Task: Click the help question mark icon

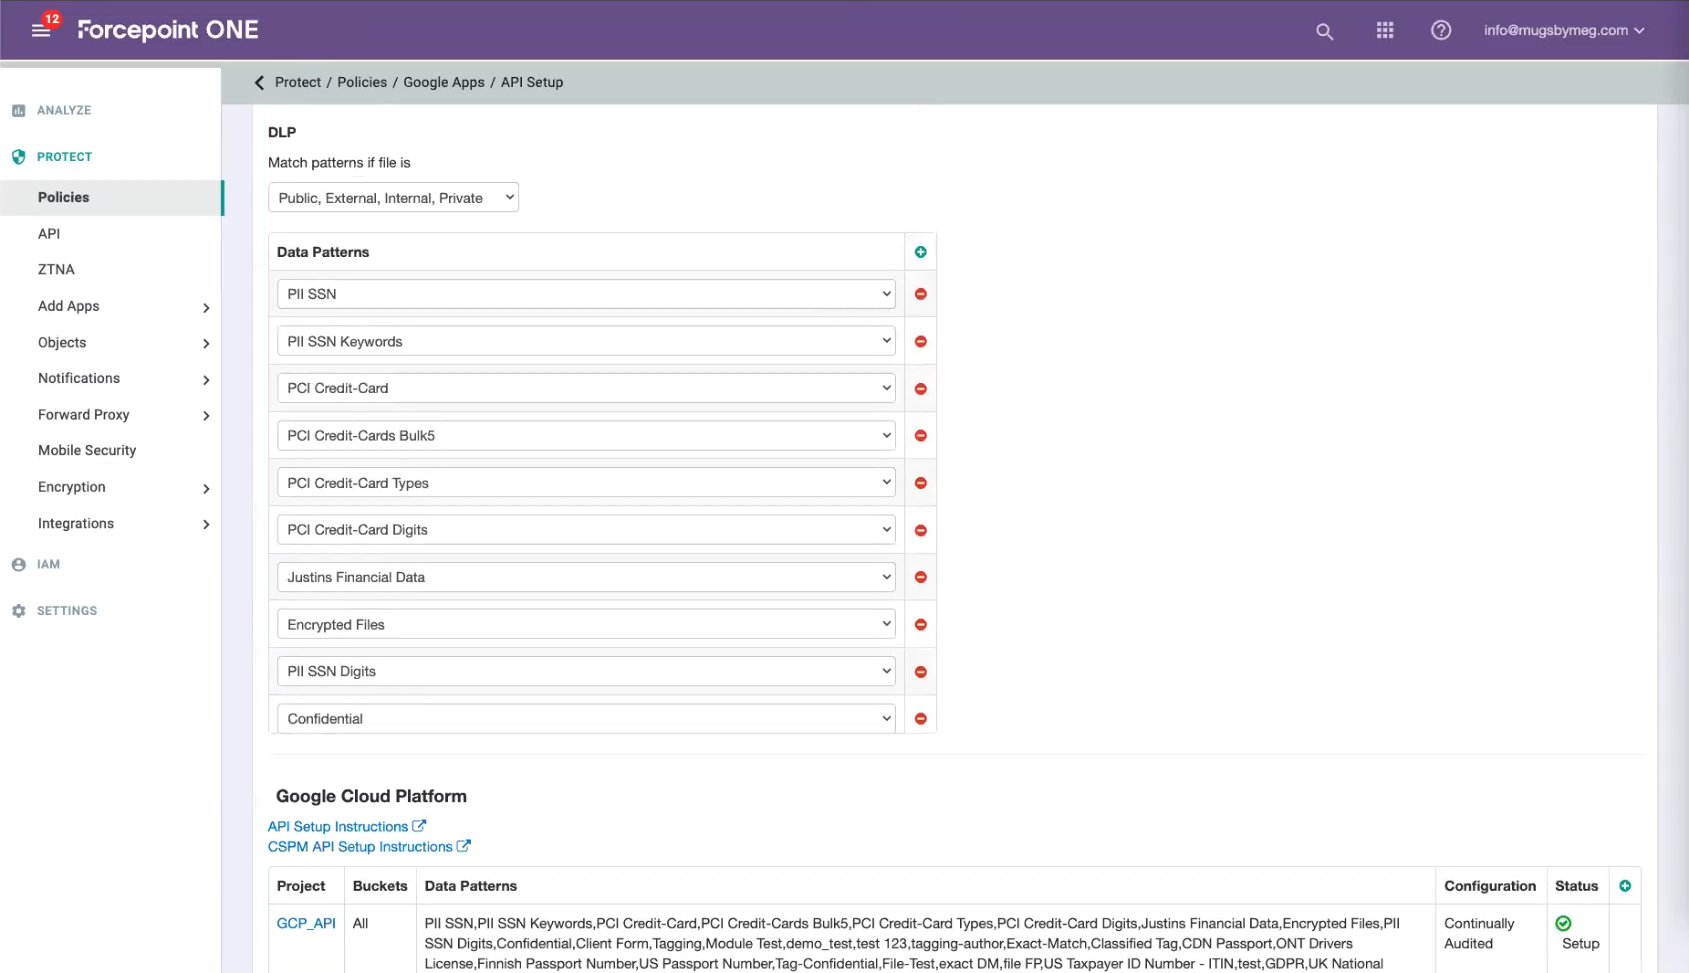Action: coord(1440,31)
